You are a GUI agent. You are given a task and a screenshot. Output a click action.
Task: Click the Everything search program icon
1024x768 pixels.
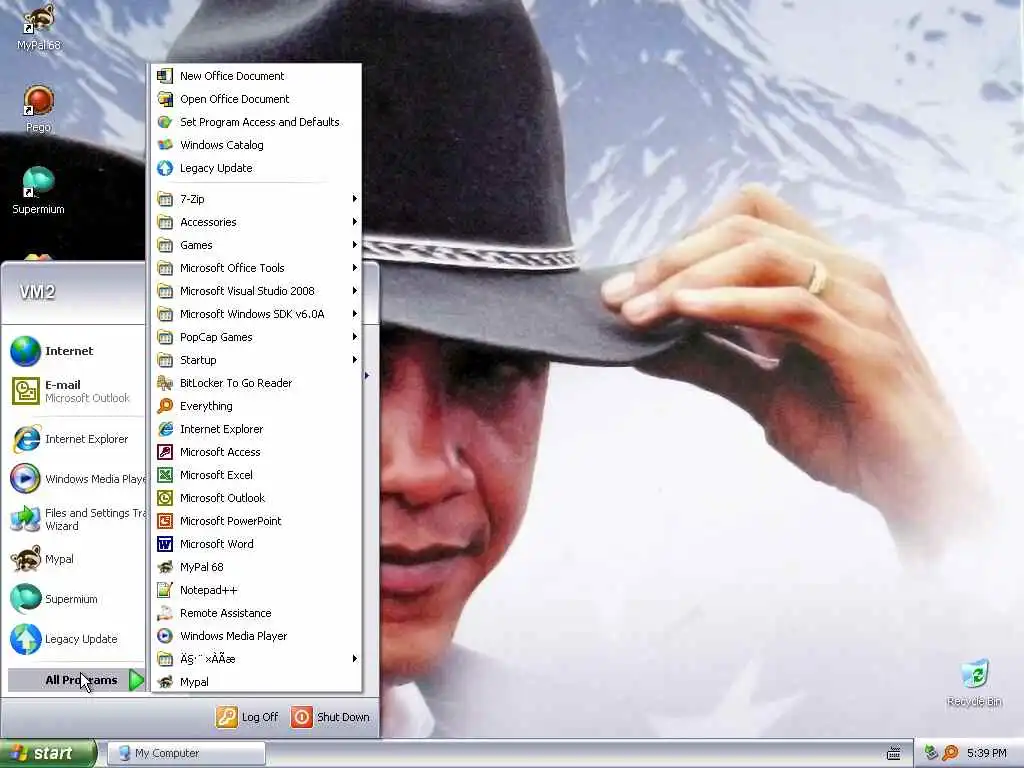tap(165, 406)
